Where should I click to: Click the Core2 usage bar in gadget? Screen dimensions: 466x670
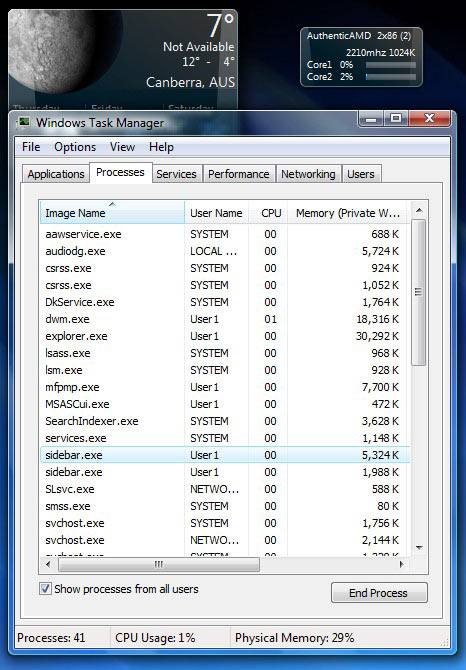pos(390,77)
